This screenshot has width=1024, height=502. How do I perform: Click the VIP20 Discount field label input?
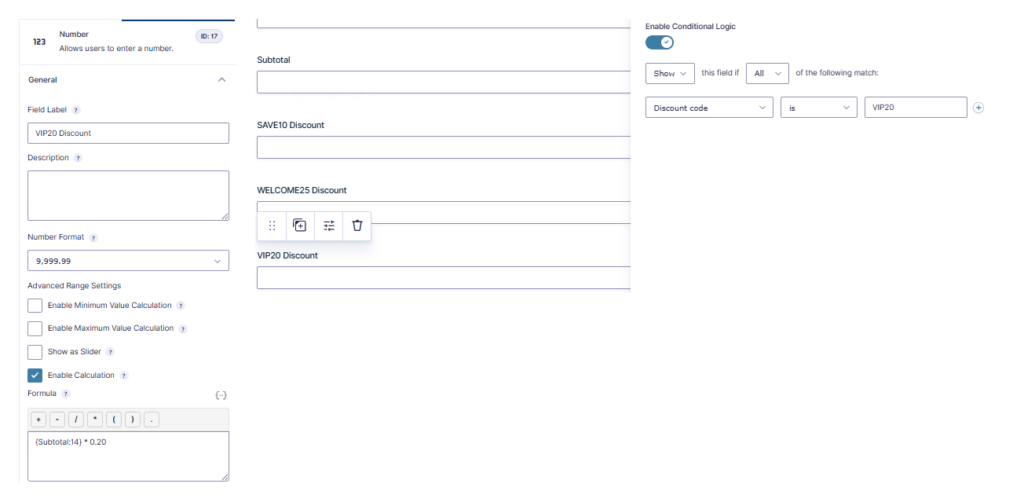coord(128,133)
